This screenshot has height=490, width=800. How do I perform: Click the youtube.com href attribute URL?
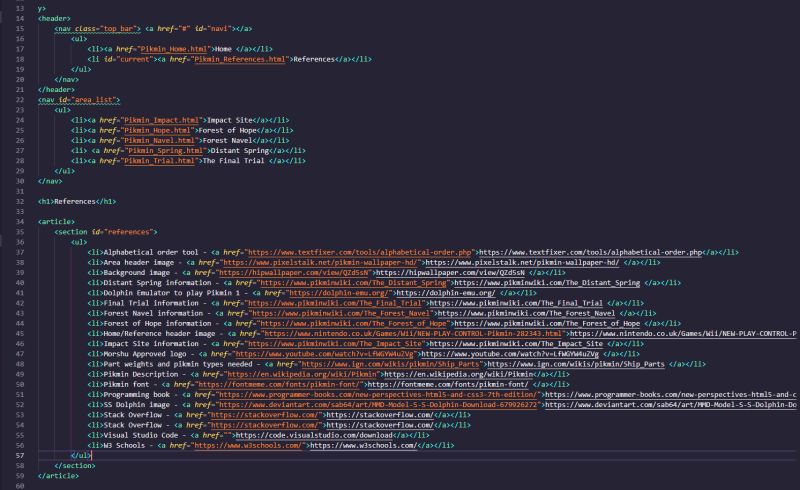coord(325,355)
